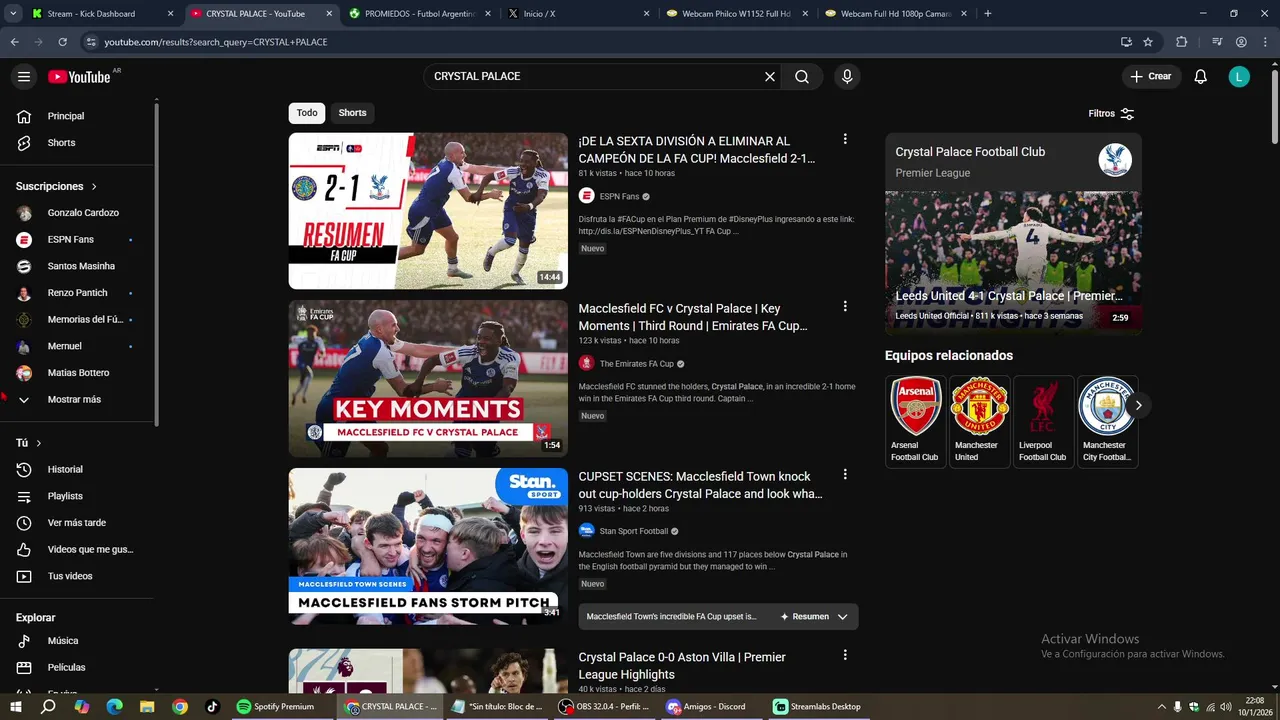This screenshot has height=720, width=1280.
Task: Click the Chrome address bar URL
Action: [x=216, y=42]
